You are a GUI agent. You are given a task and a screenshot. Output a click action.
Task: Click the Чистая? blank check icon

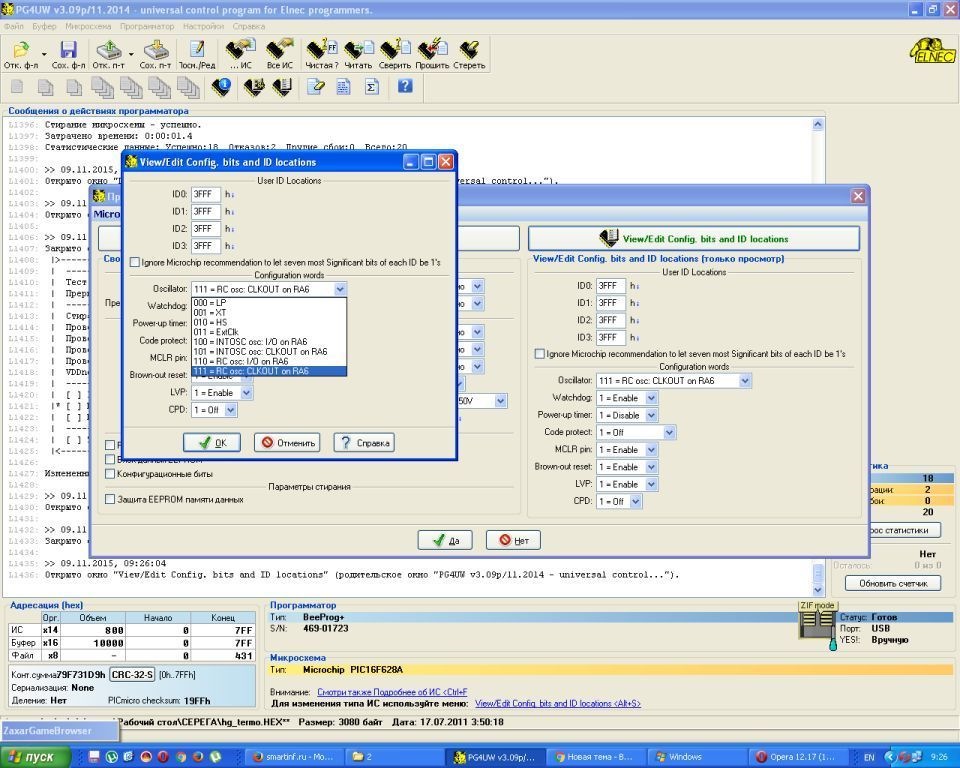pos(321,49)
